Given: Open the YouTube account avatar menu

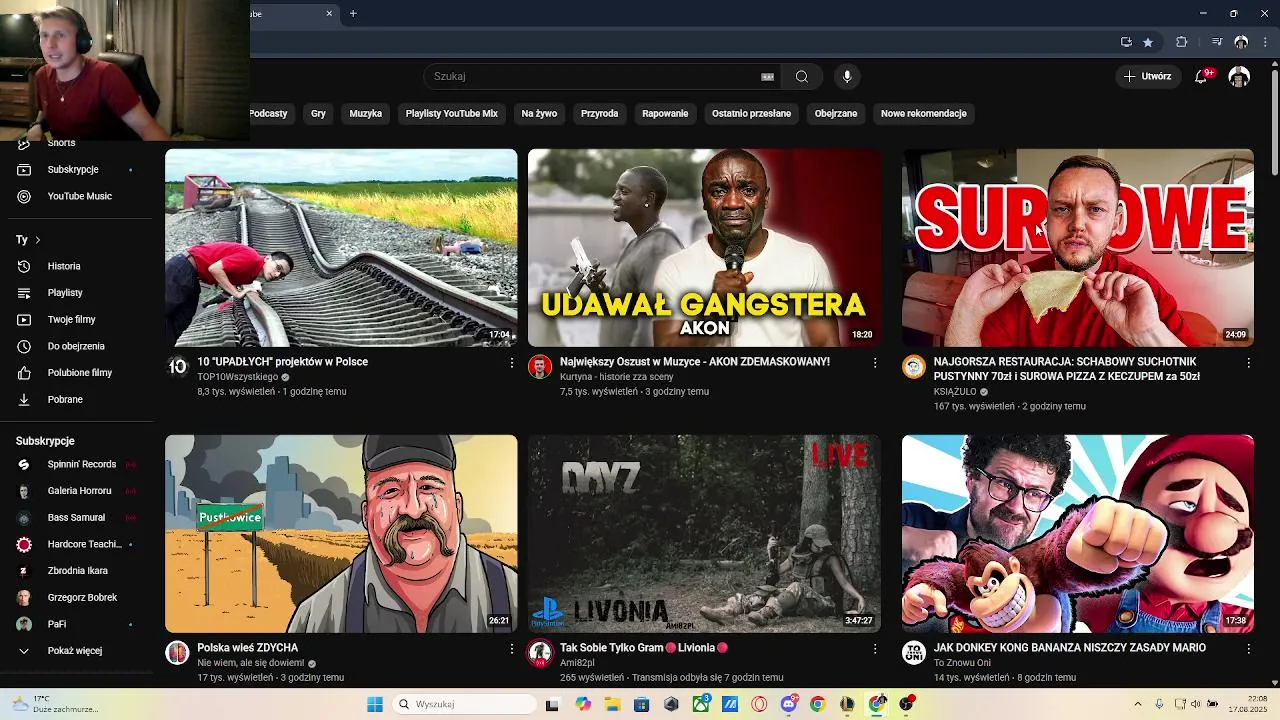Looking at the screenshot, I should pos(1239,76).
